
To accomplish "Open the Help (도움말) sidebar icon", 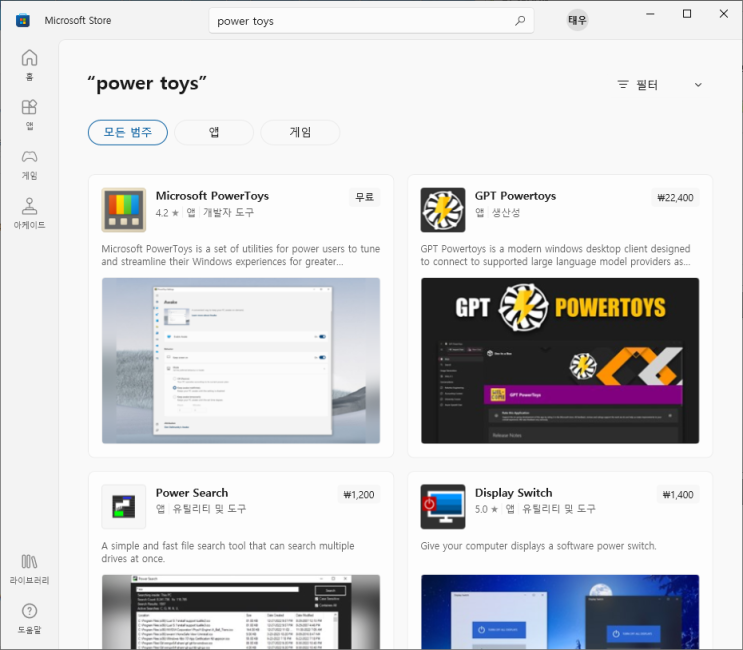I will pos(29,618).
